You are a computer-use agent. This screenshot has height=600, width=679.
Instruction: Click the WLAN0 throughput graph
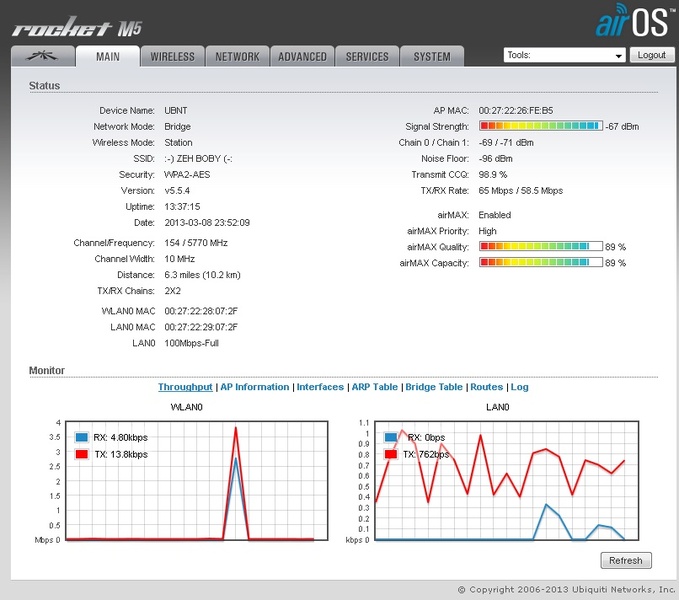pos(196,480)
